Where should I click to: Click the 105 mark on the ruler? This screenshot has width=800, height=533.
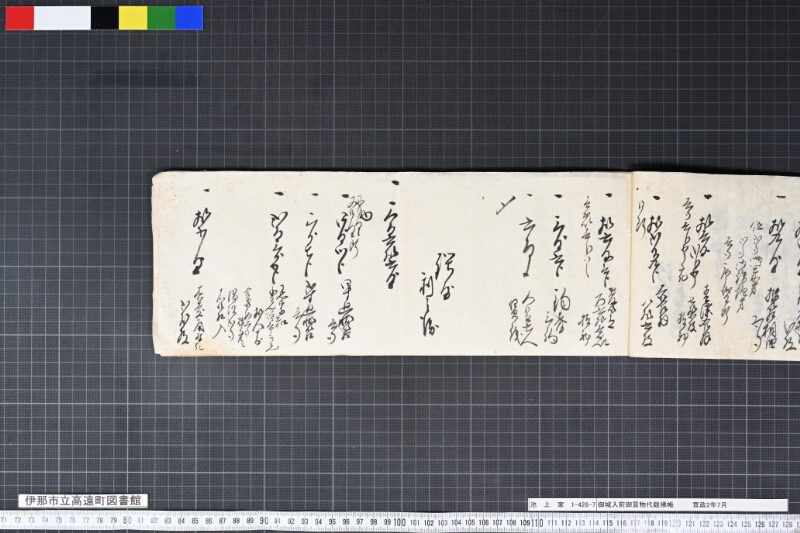[x=470, y=523]
